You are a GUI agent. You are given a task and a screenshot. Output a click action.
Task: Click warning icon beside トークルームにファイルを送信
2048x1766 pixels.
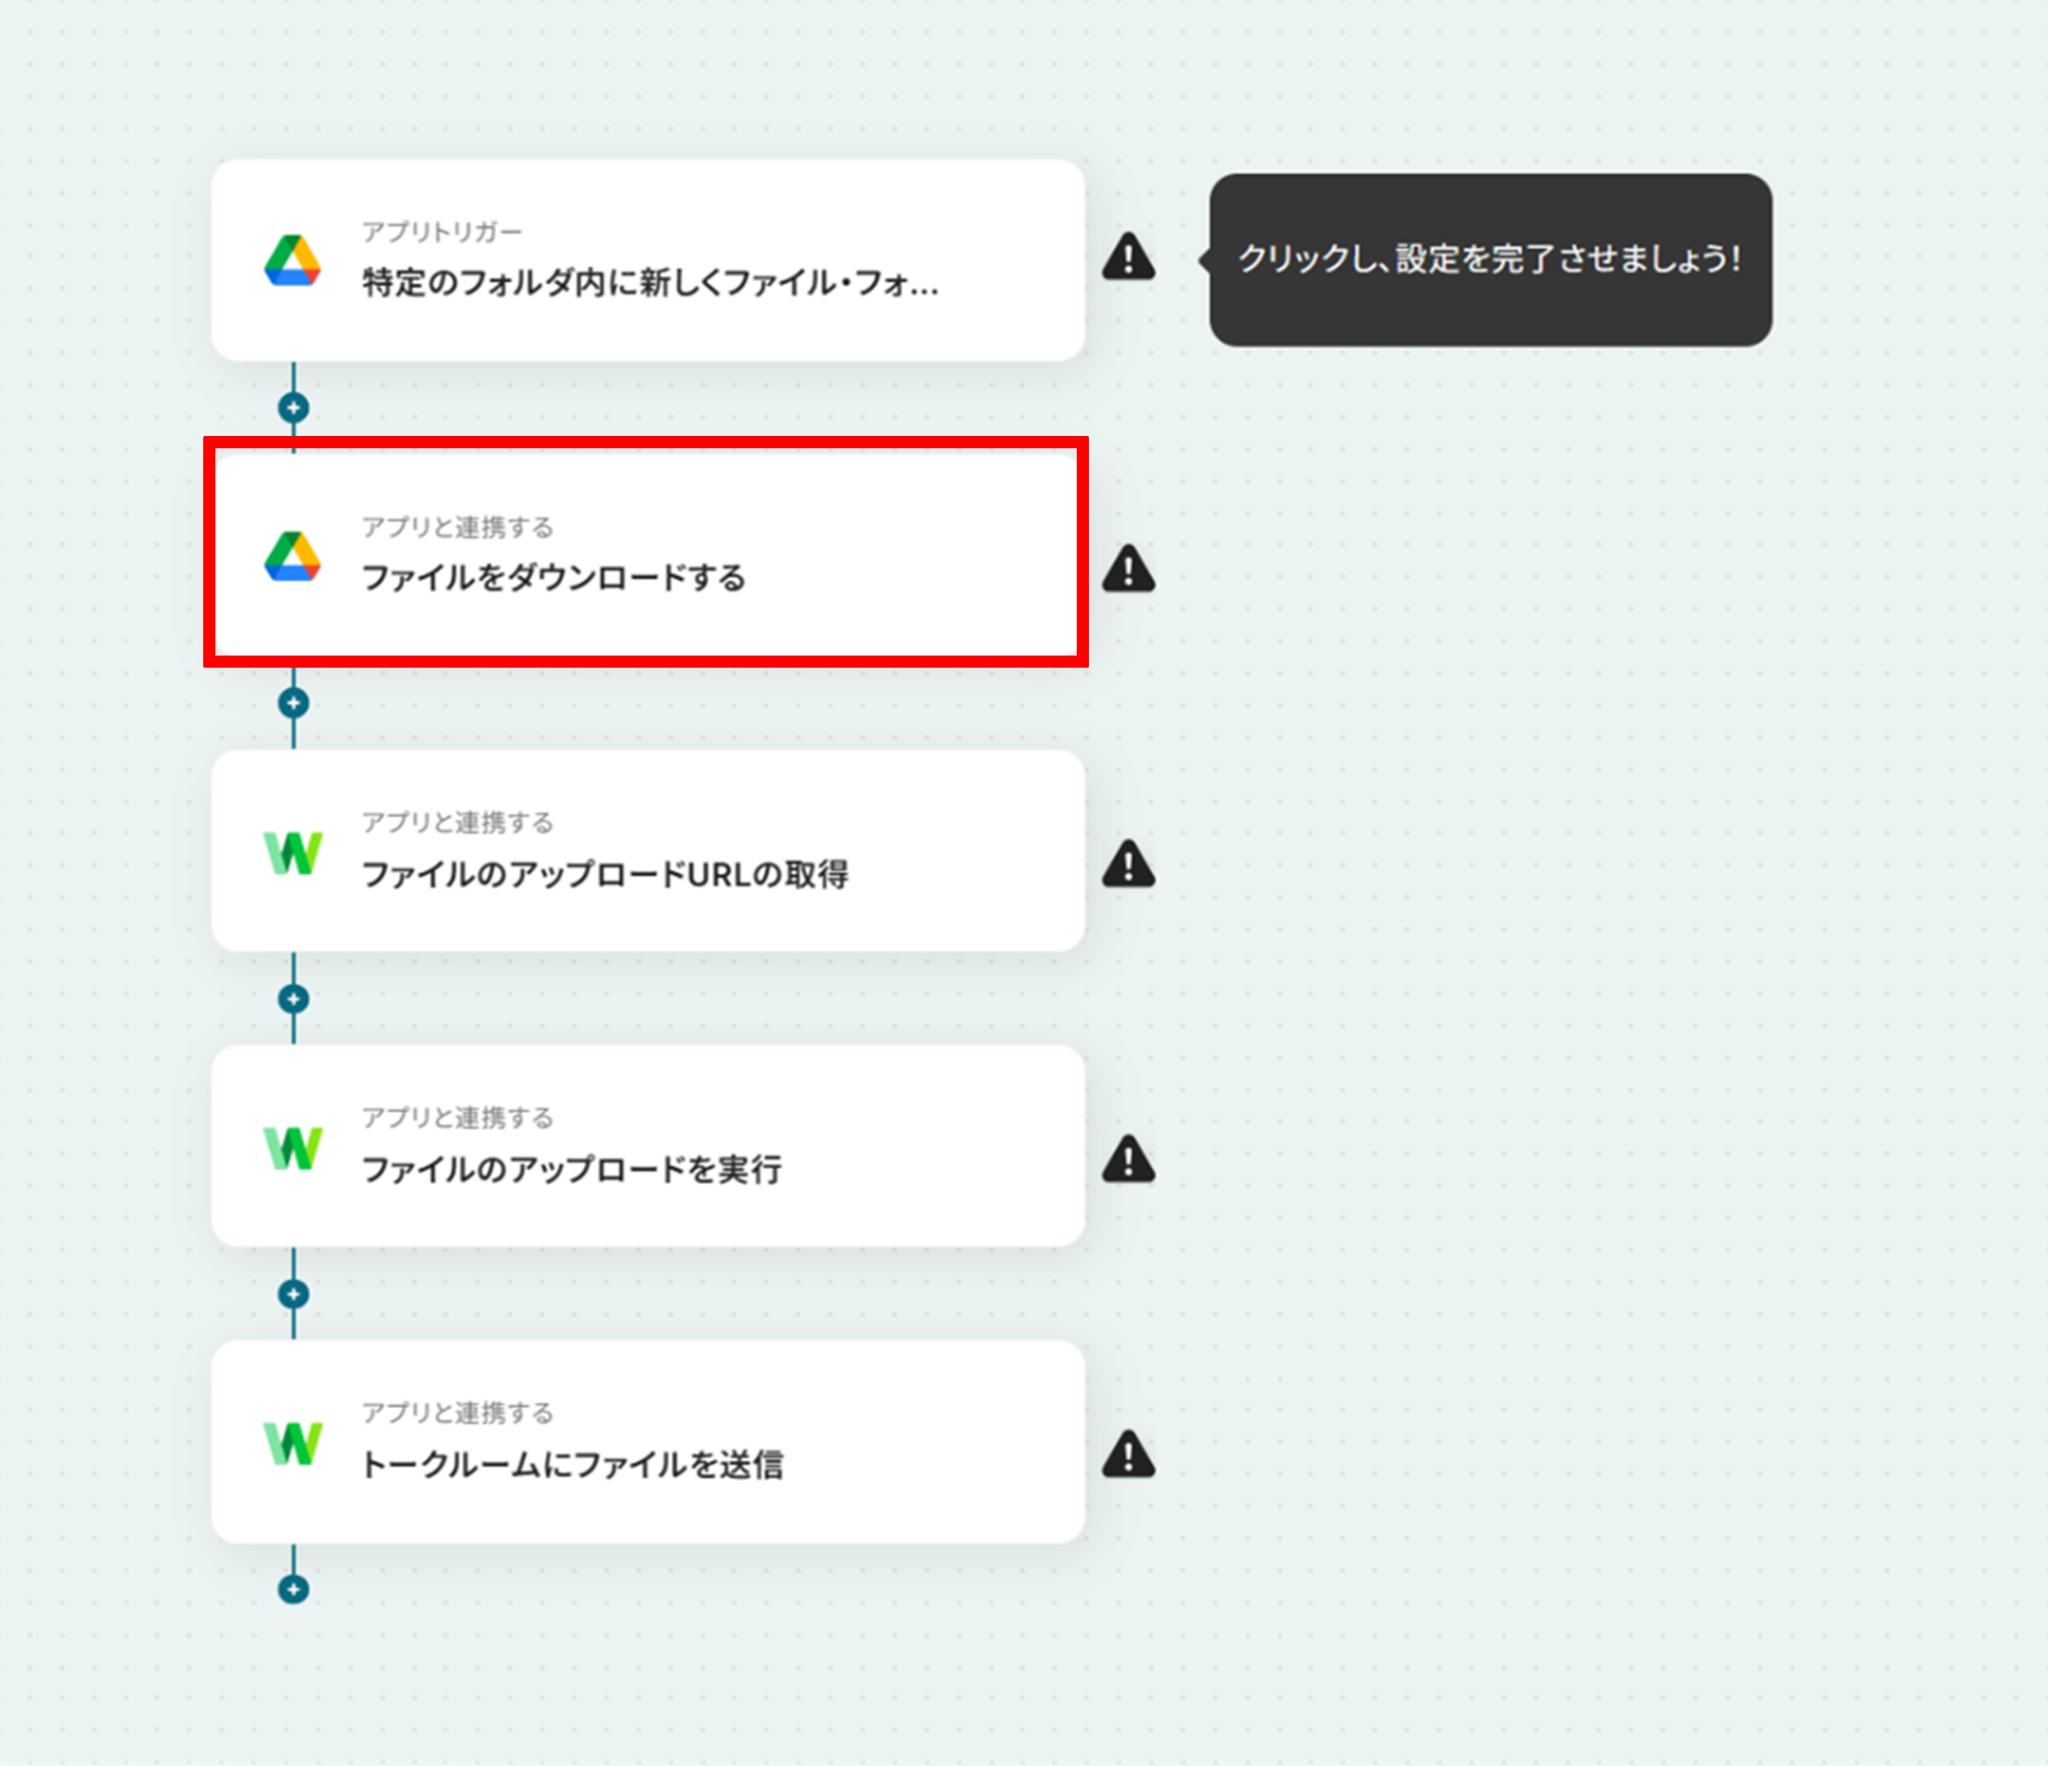point(1129,1454)
